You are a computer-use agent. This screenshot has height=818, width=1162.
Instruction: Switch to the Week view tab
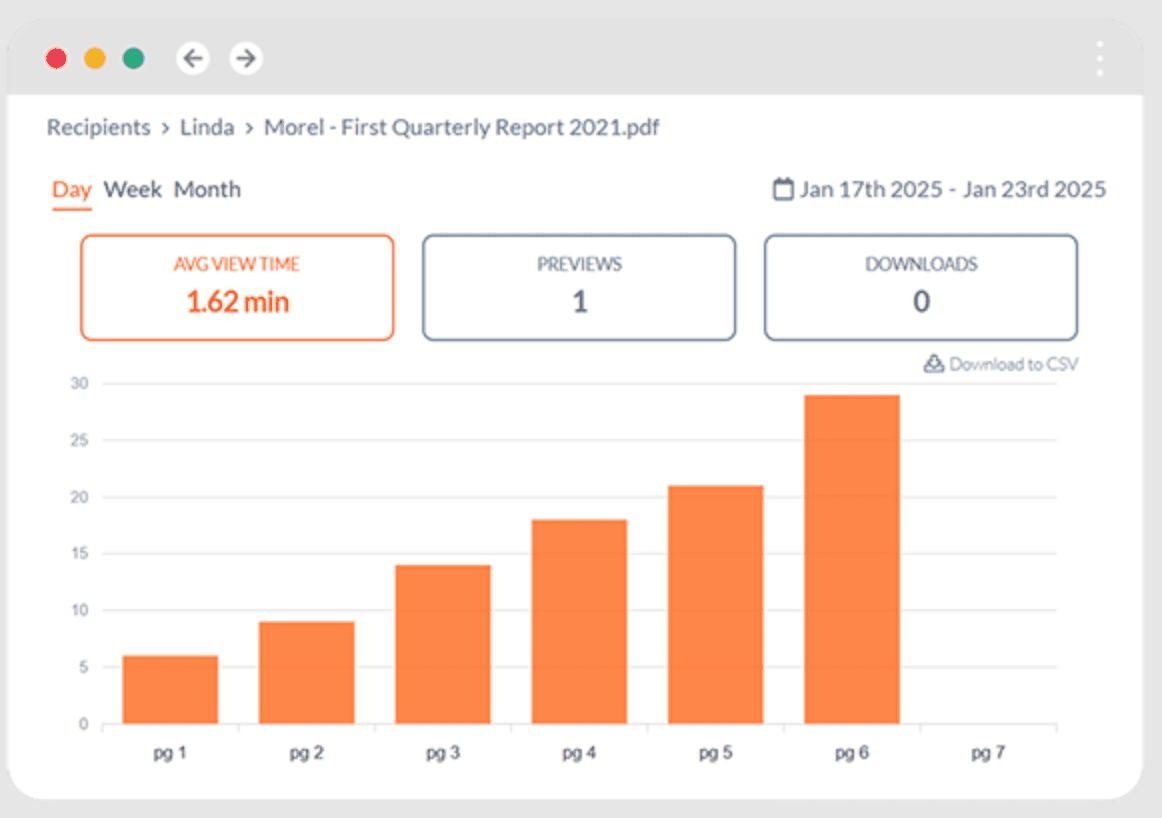132,189
